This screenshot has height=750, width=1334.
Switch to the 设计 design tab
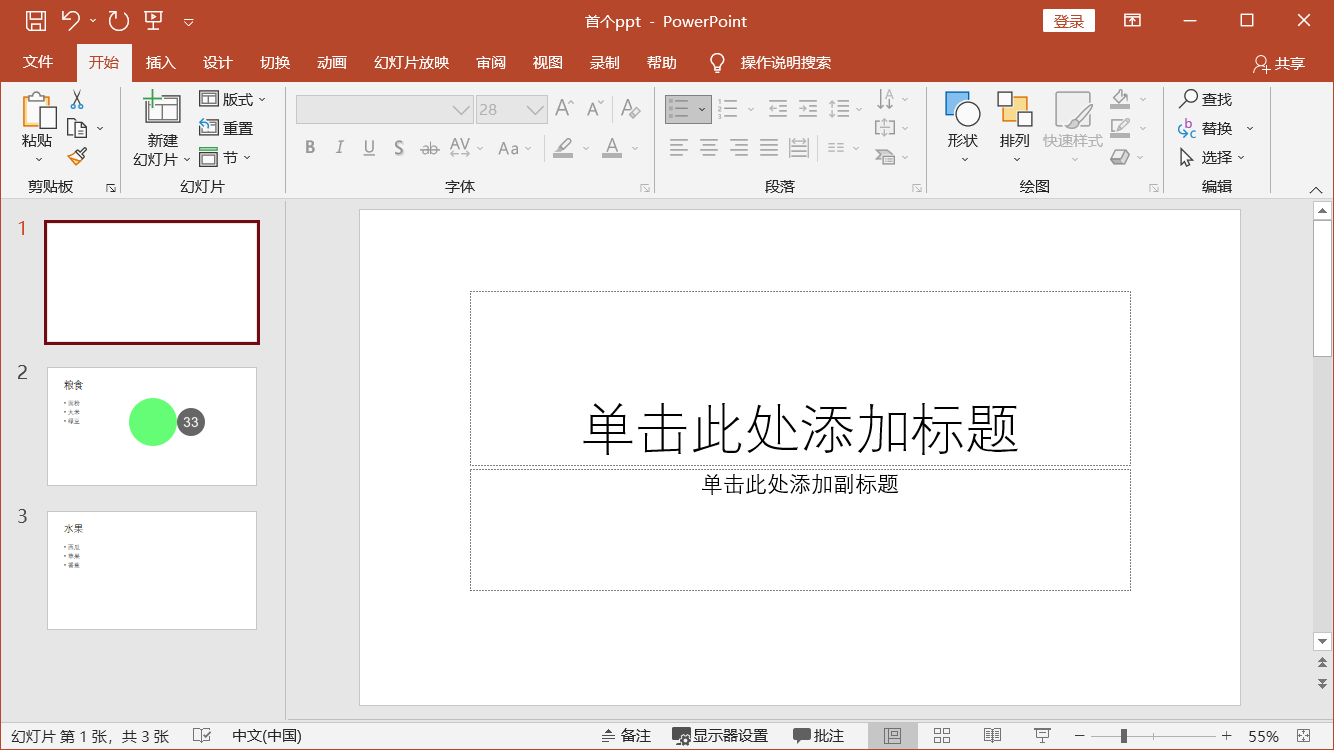click(218, 62)
